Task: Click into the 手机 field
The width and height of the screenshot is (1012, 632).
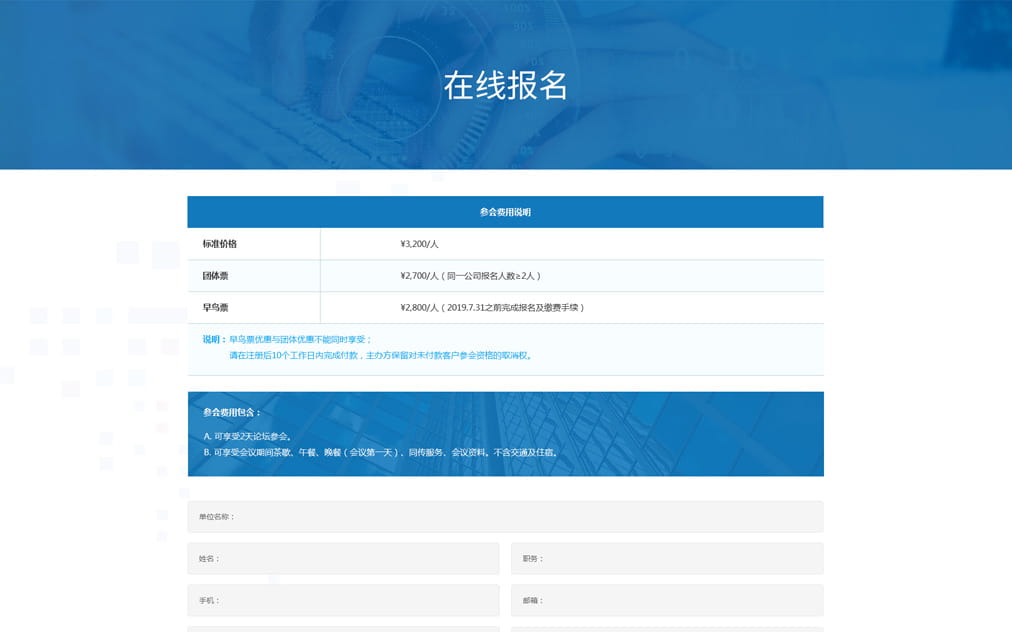Action: [x=343, y=600]
